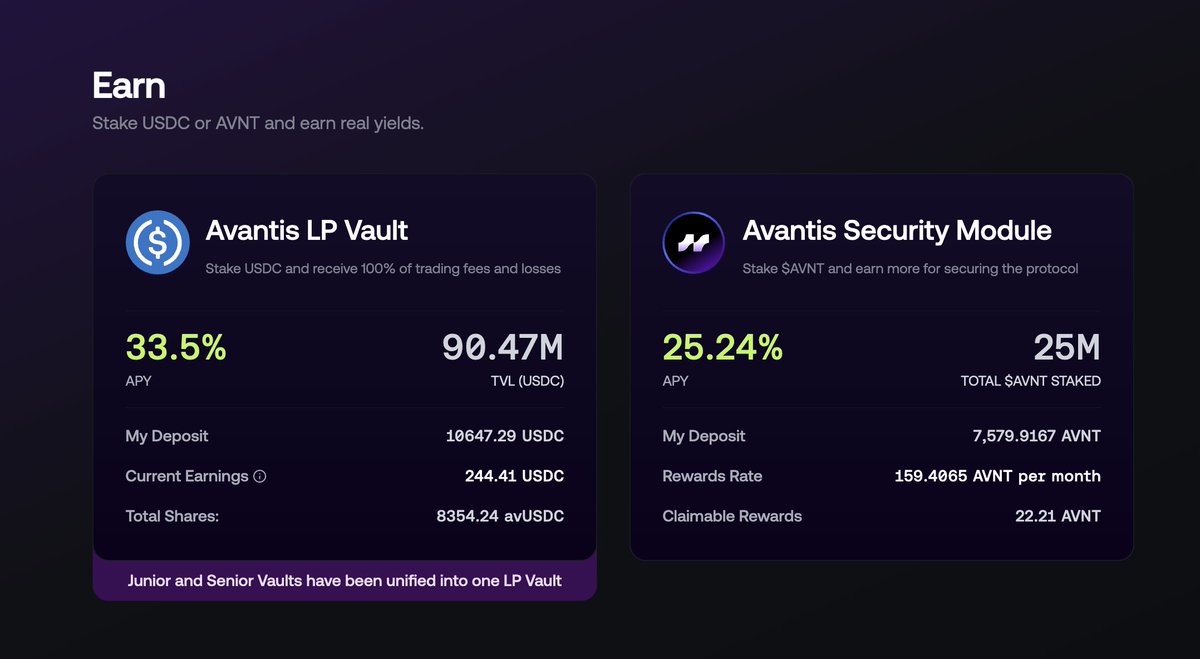The height and width of the screenshot is (659, 1200).
Task: Click the Avantis LP Vault title text
Action: [x=307, y=231]
